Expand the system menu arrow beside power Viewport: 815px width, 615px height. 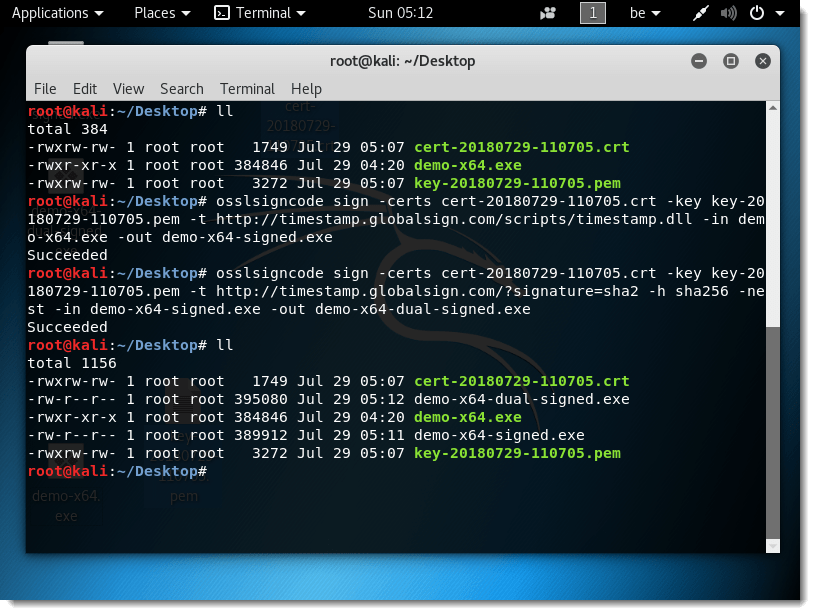click(x=780, y=13)
